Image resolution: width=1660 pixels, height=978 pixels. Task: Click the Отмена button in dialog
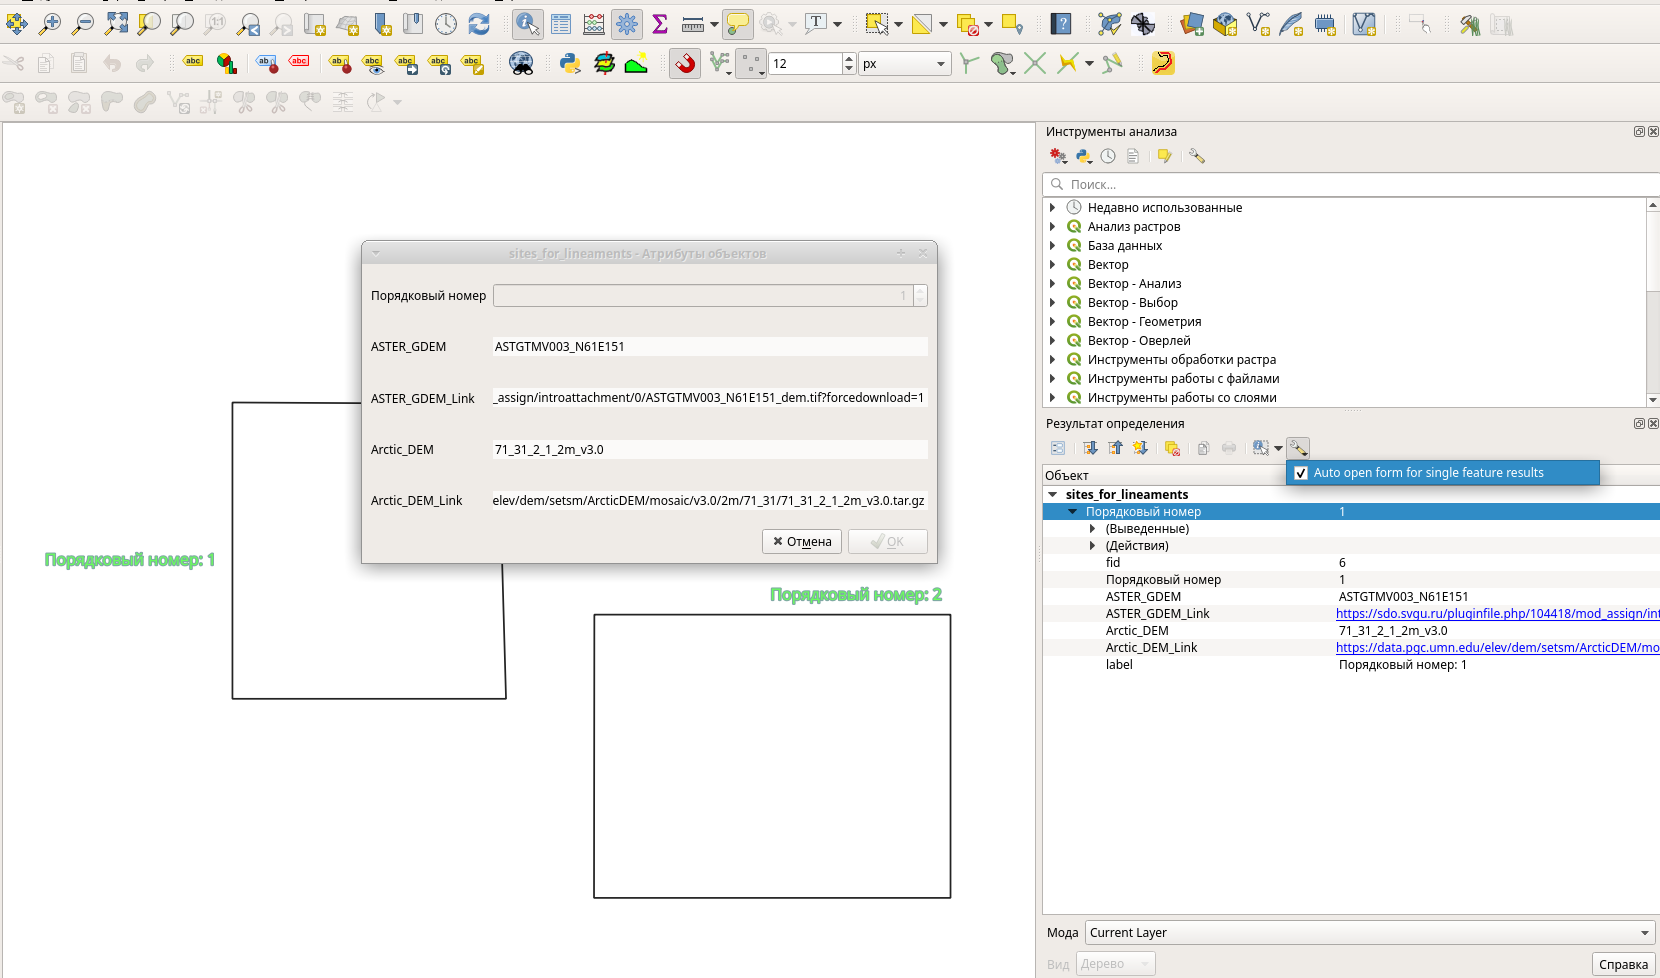802,542
